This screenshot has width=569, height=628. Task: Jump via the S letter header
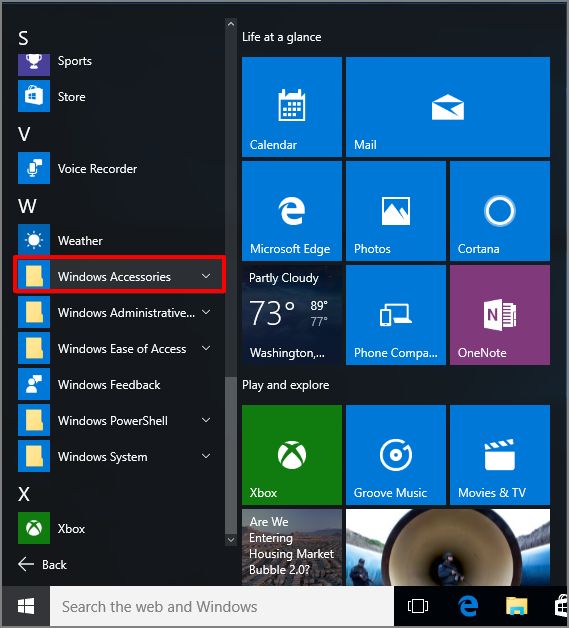tap(23, 38)
